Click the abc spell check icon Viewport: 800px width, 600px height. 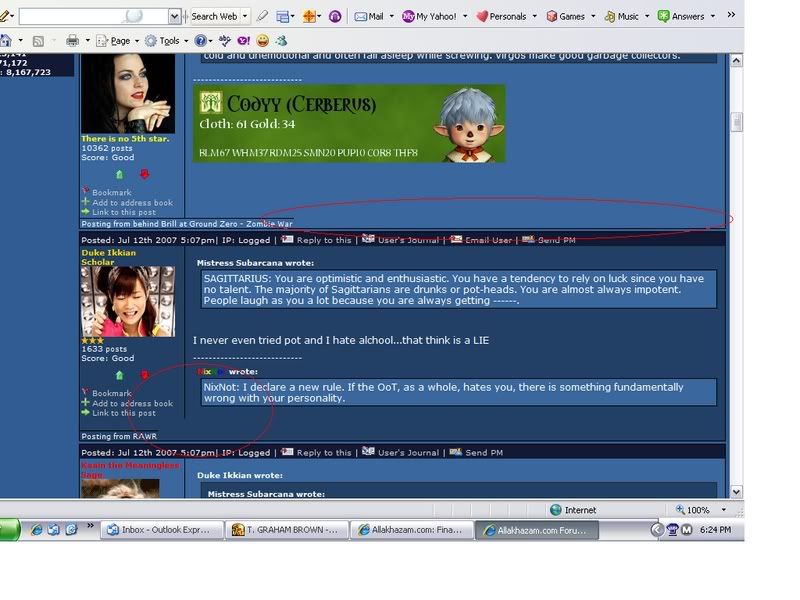coord(224,40)
